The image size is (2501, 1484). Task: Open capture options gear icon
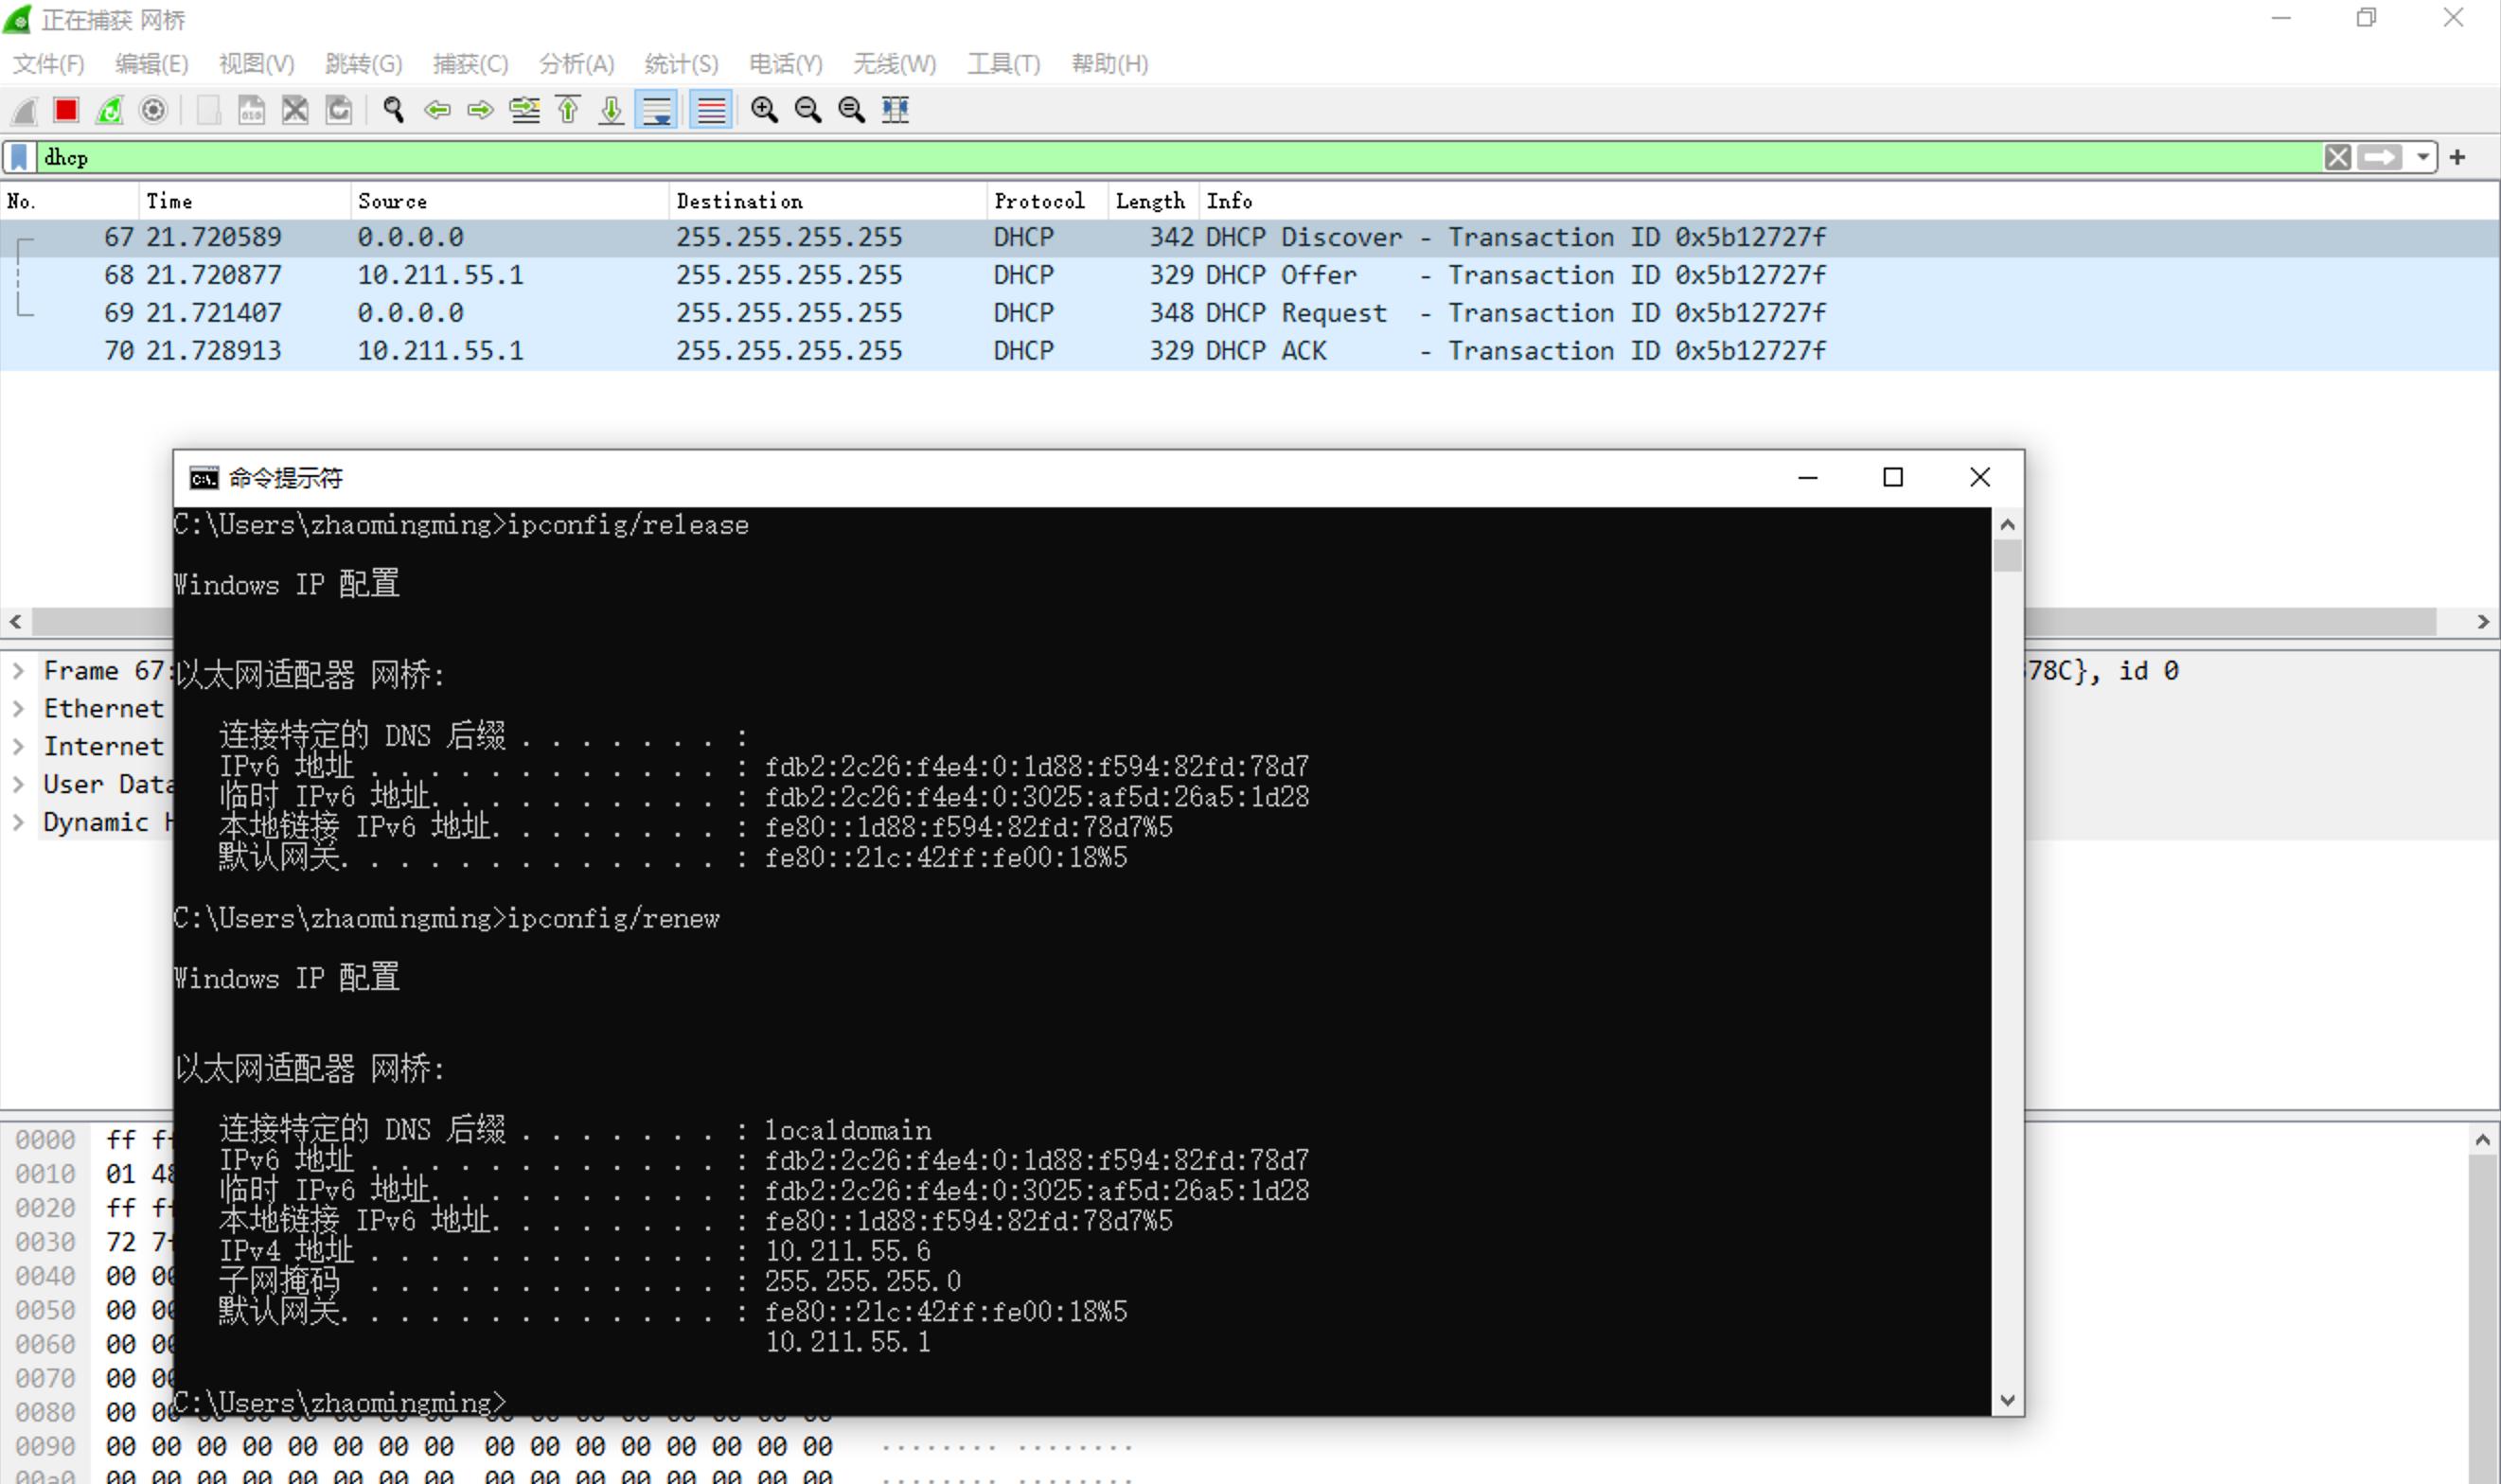point(153,110)
